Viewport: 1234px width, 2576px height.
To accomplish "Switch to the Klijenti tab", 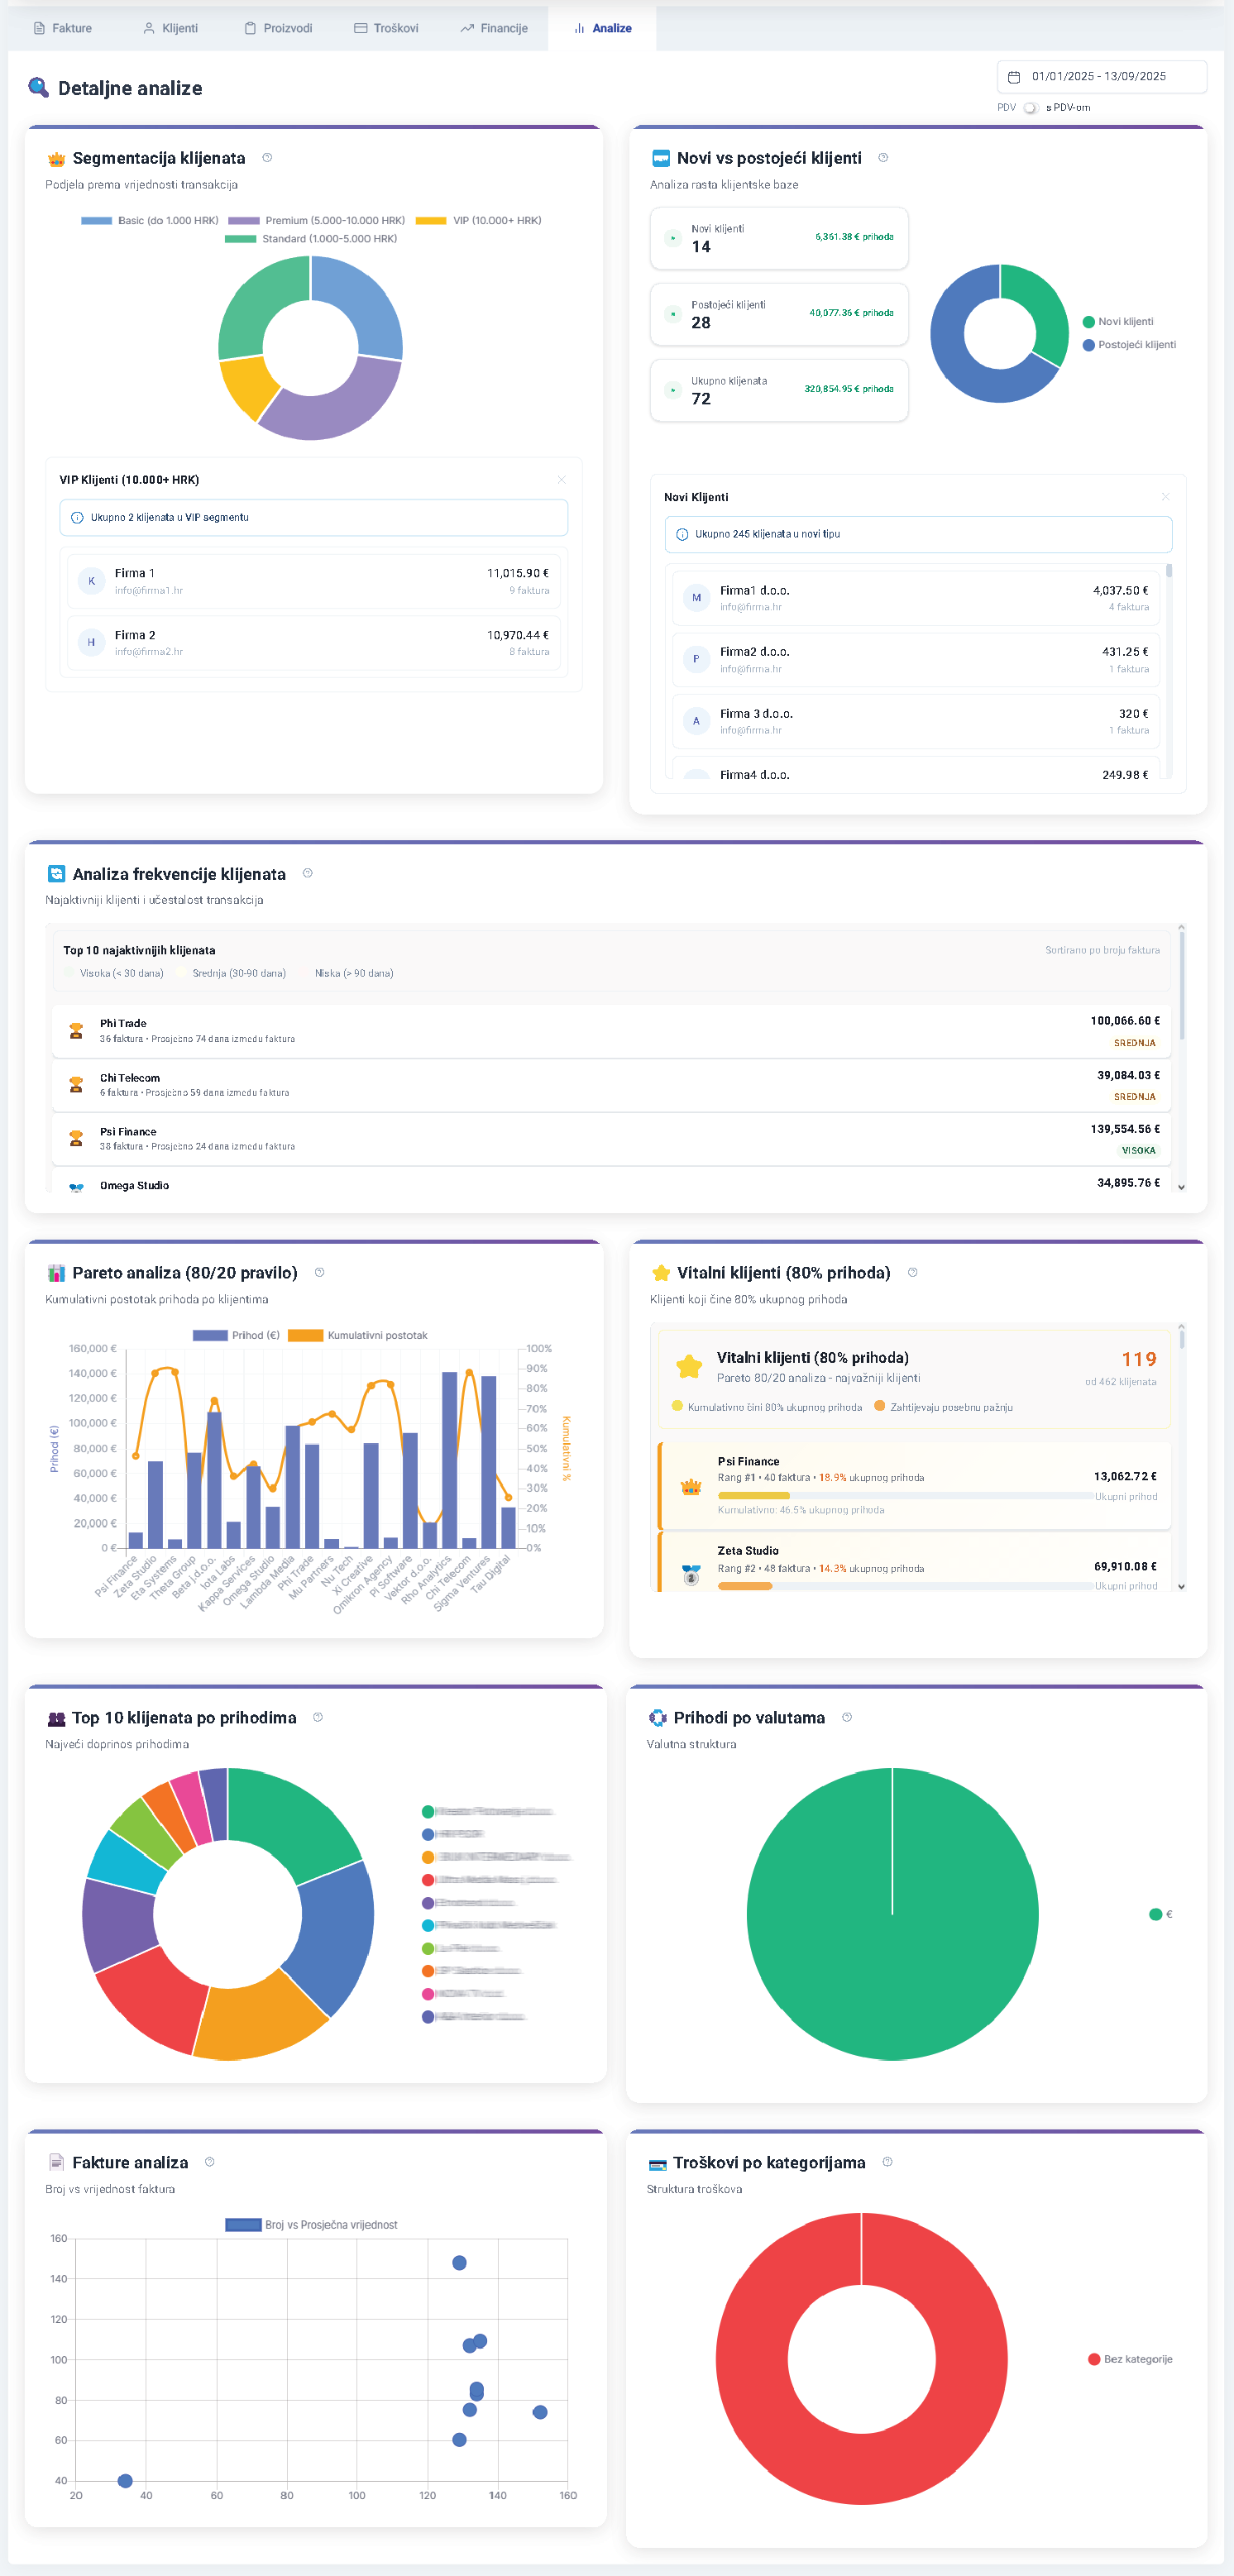I will 170,28.
